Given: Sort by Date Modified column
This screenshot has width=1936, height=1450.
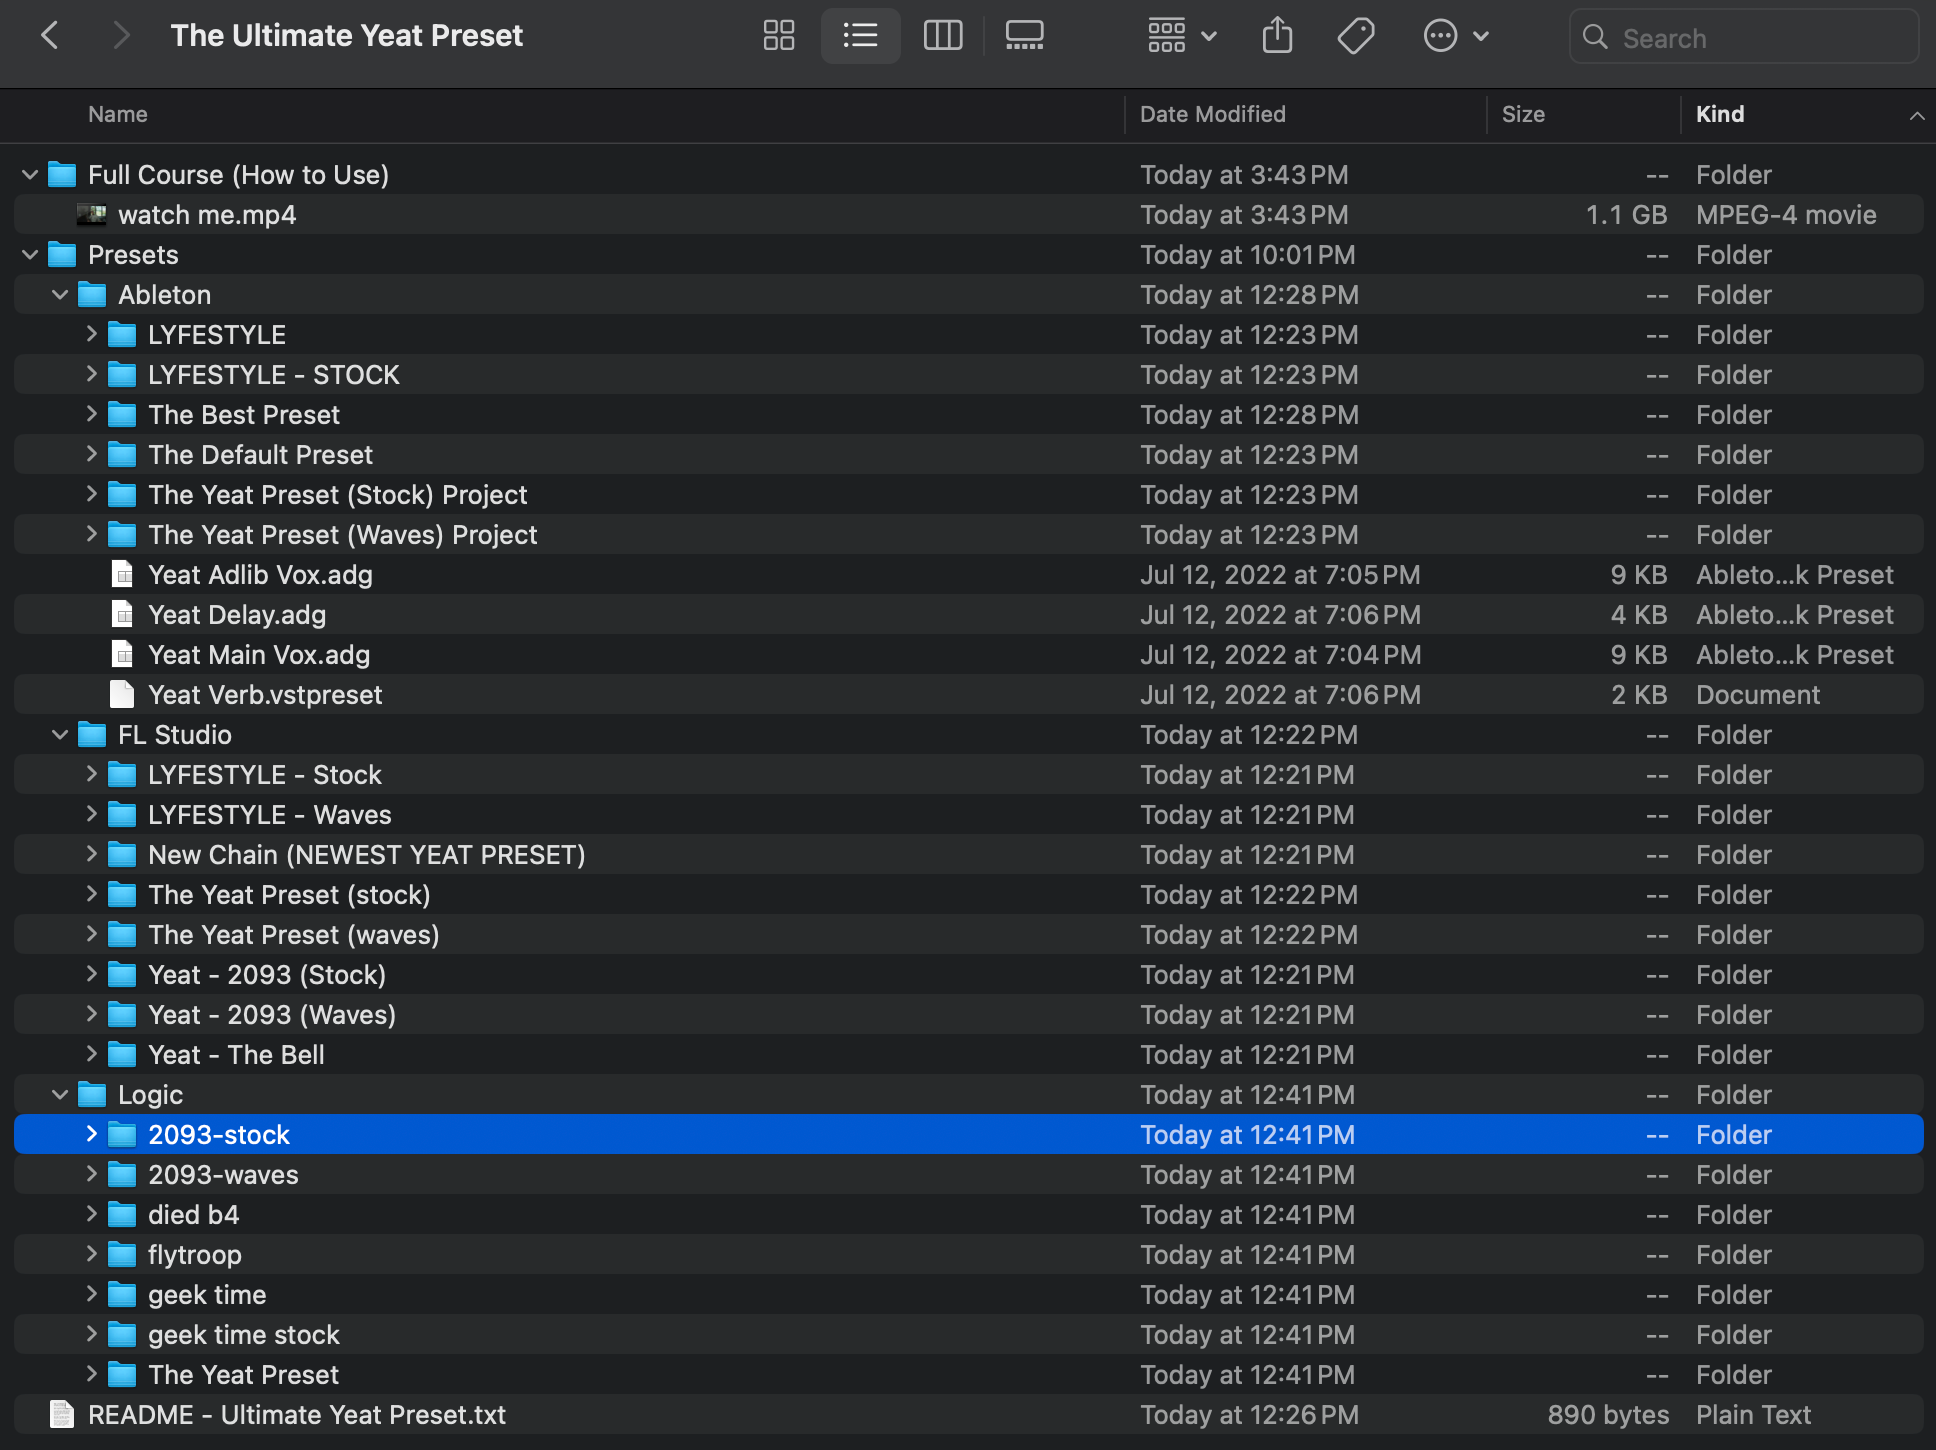Looking at the screenshot, I should [1212, 114].
